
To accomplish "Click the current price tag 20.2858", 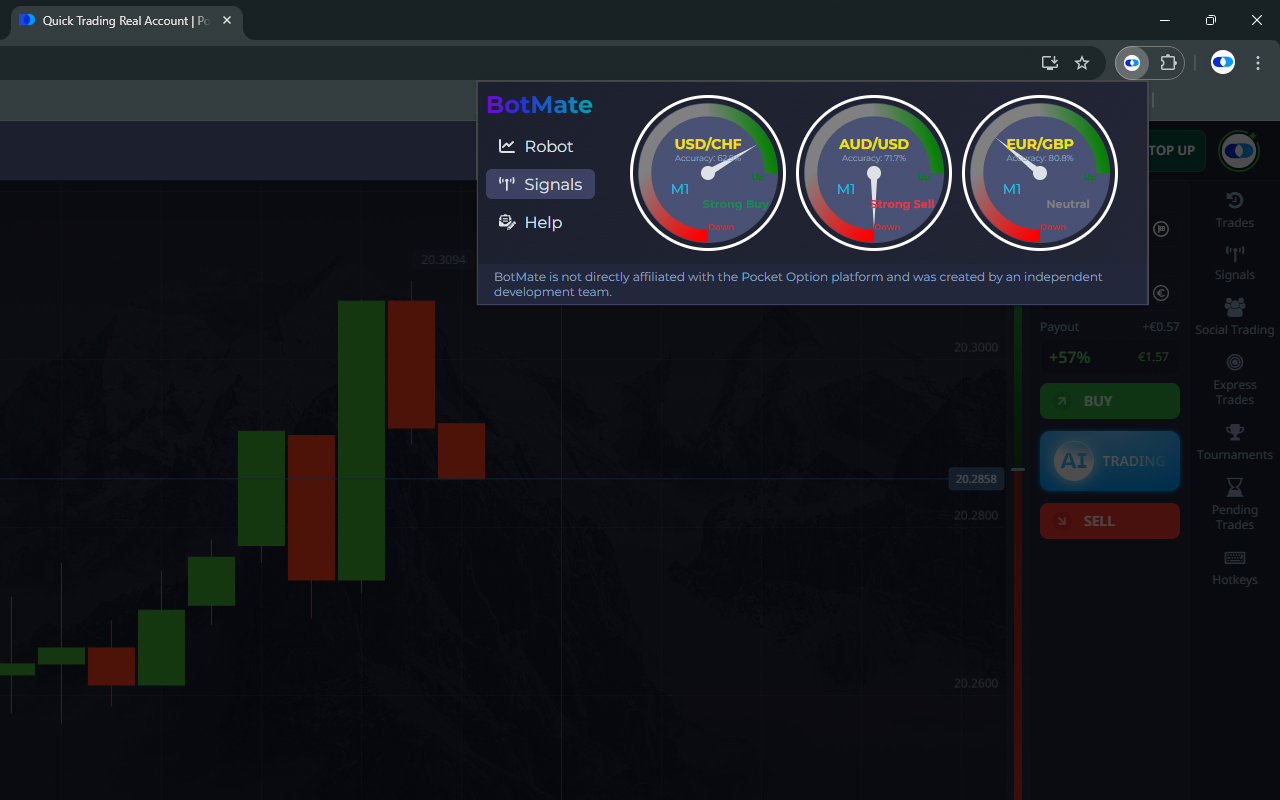I will [x=976, y=479].
